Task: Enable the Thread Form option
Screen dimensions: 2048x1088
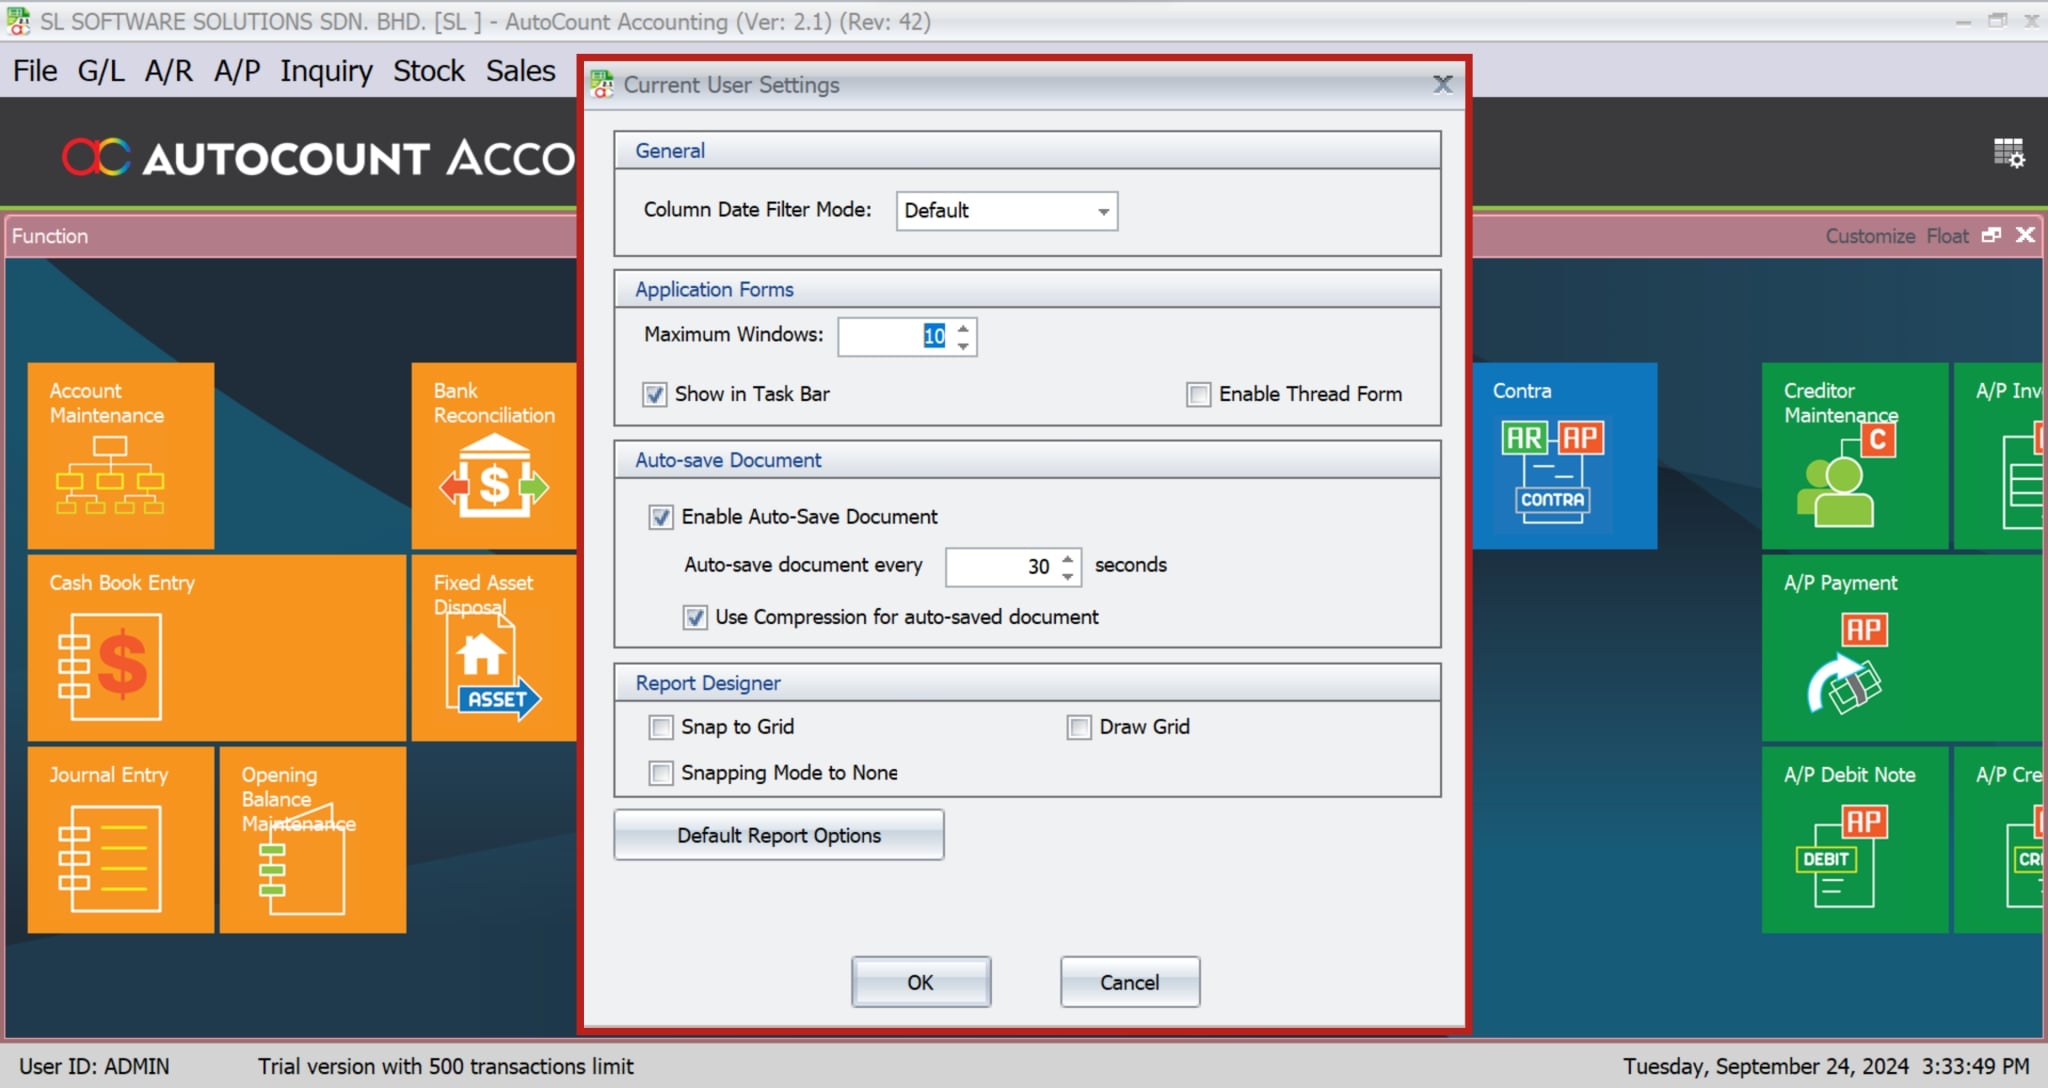Action: [x=1197, y=394]
